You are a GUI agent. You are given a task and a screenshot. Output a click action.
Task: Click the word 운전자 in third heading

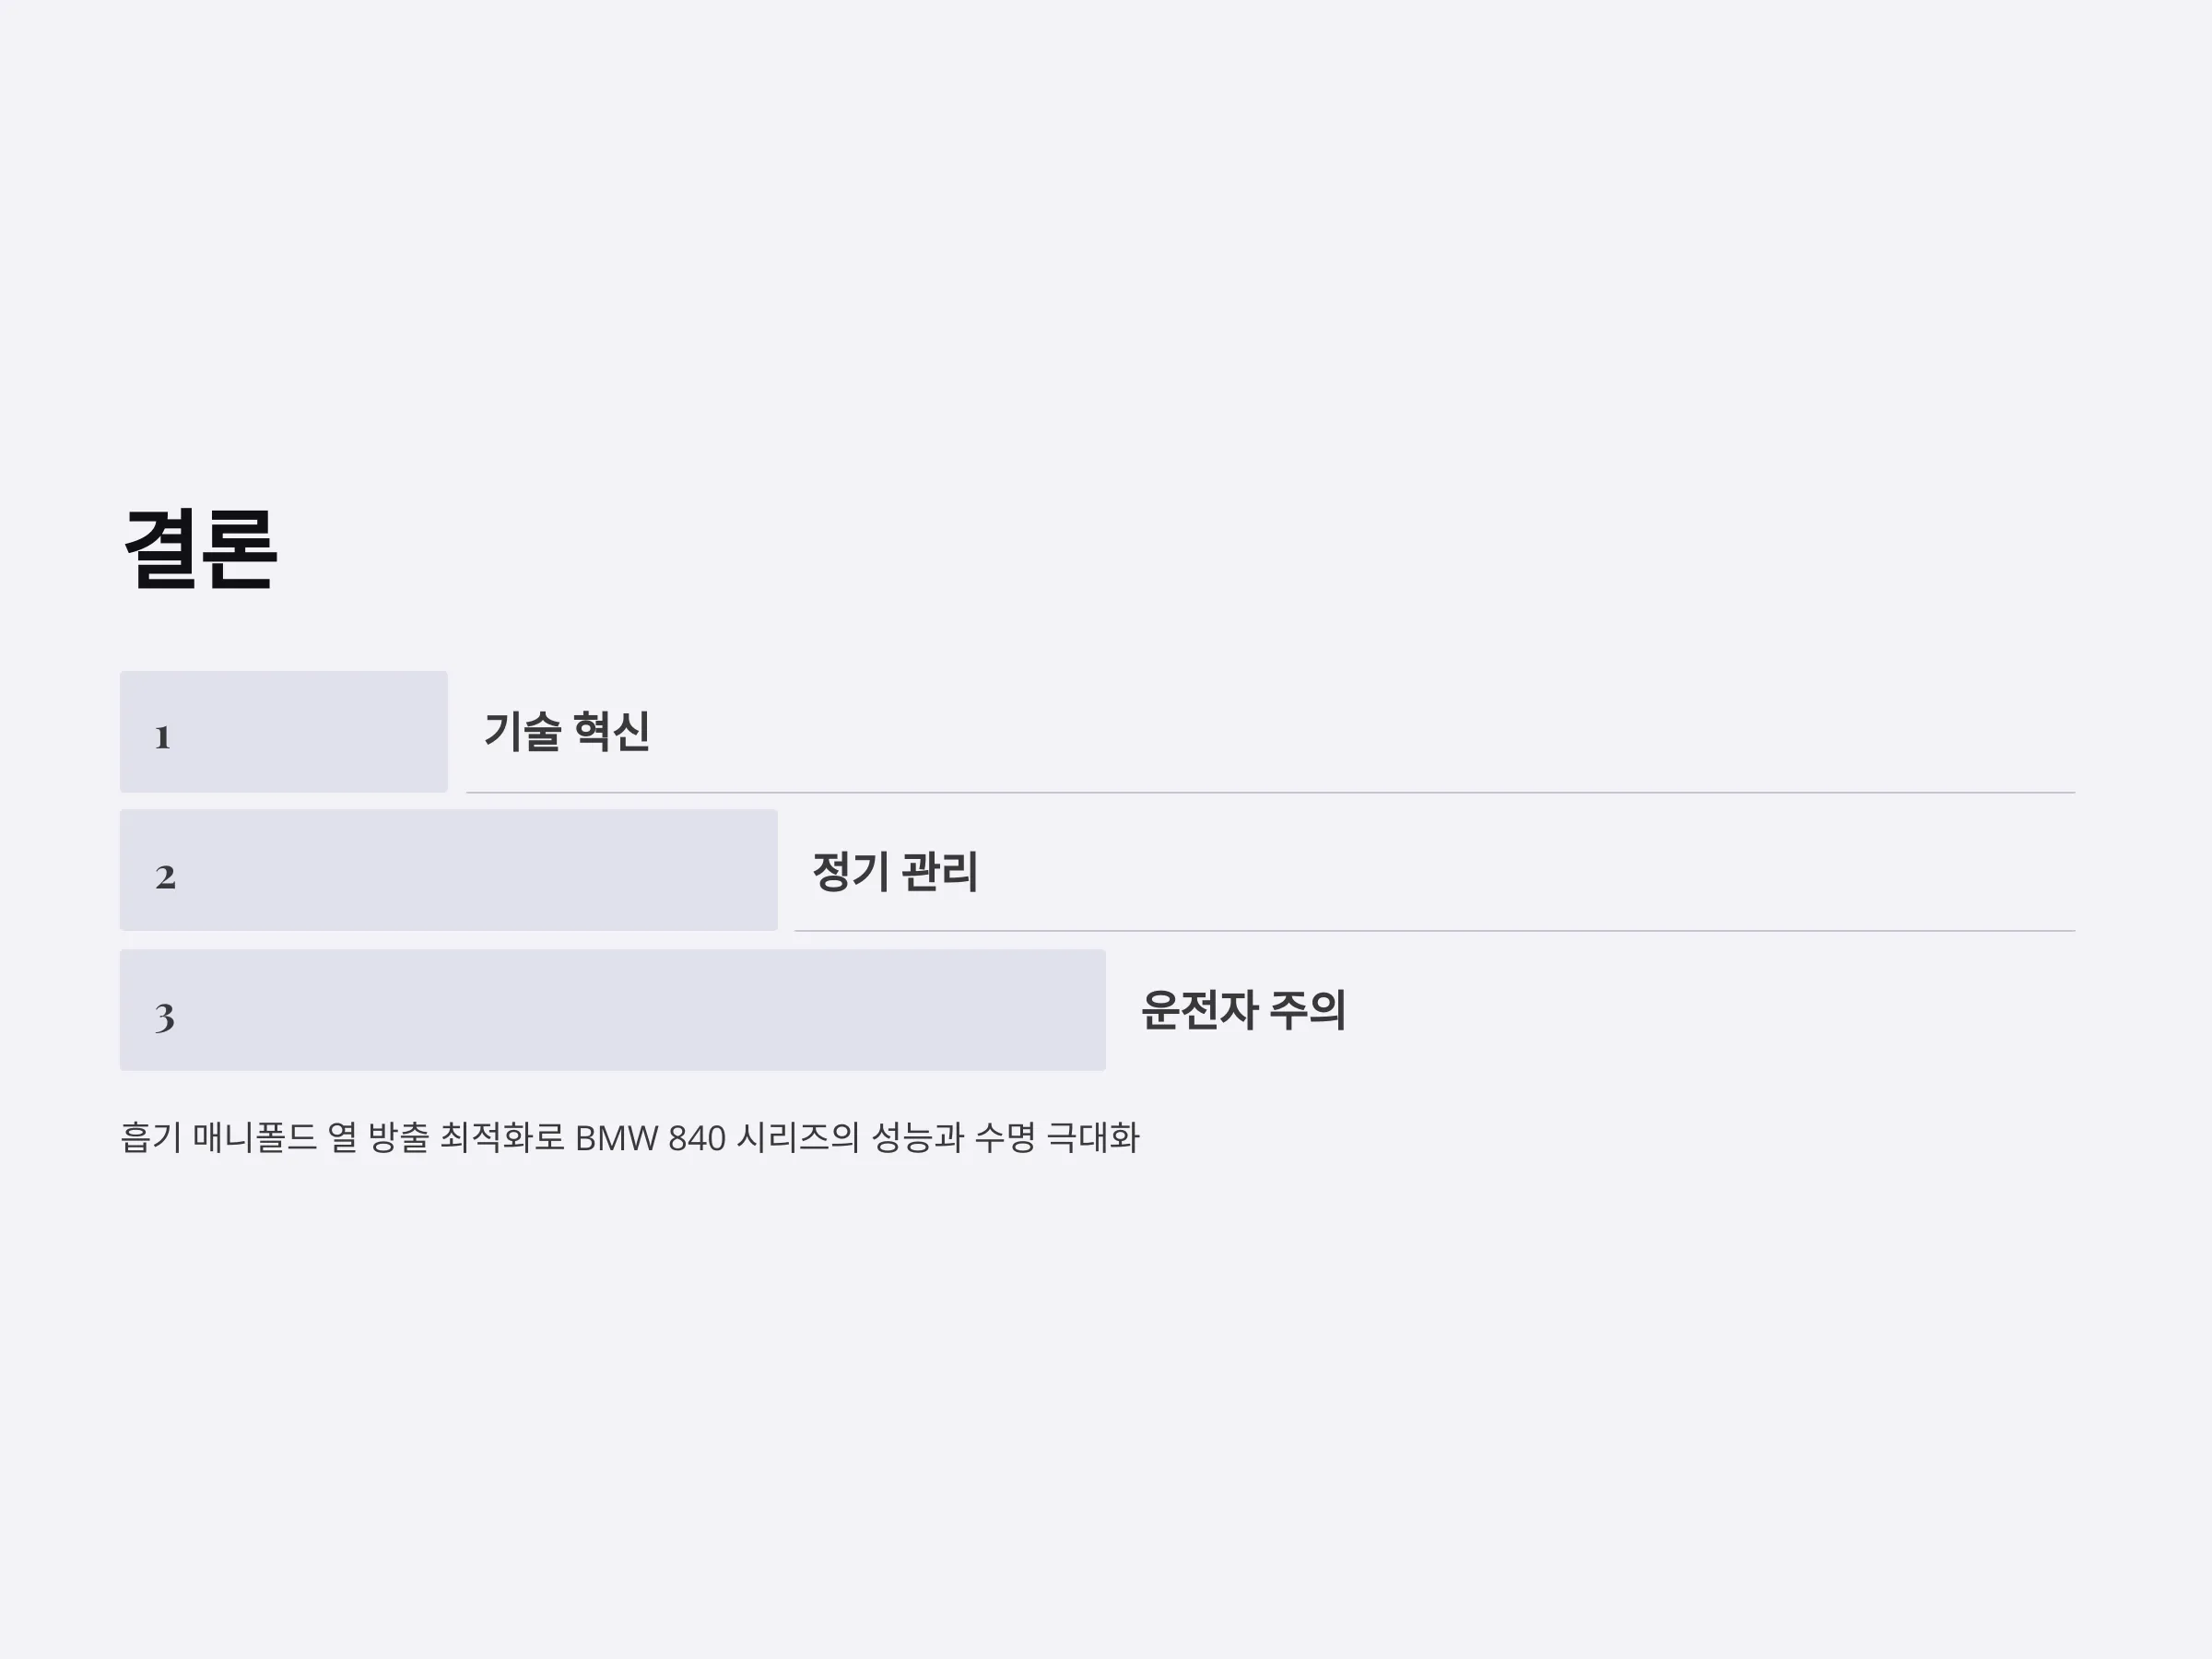tap(1199, 1009)
